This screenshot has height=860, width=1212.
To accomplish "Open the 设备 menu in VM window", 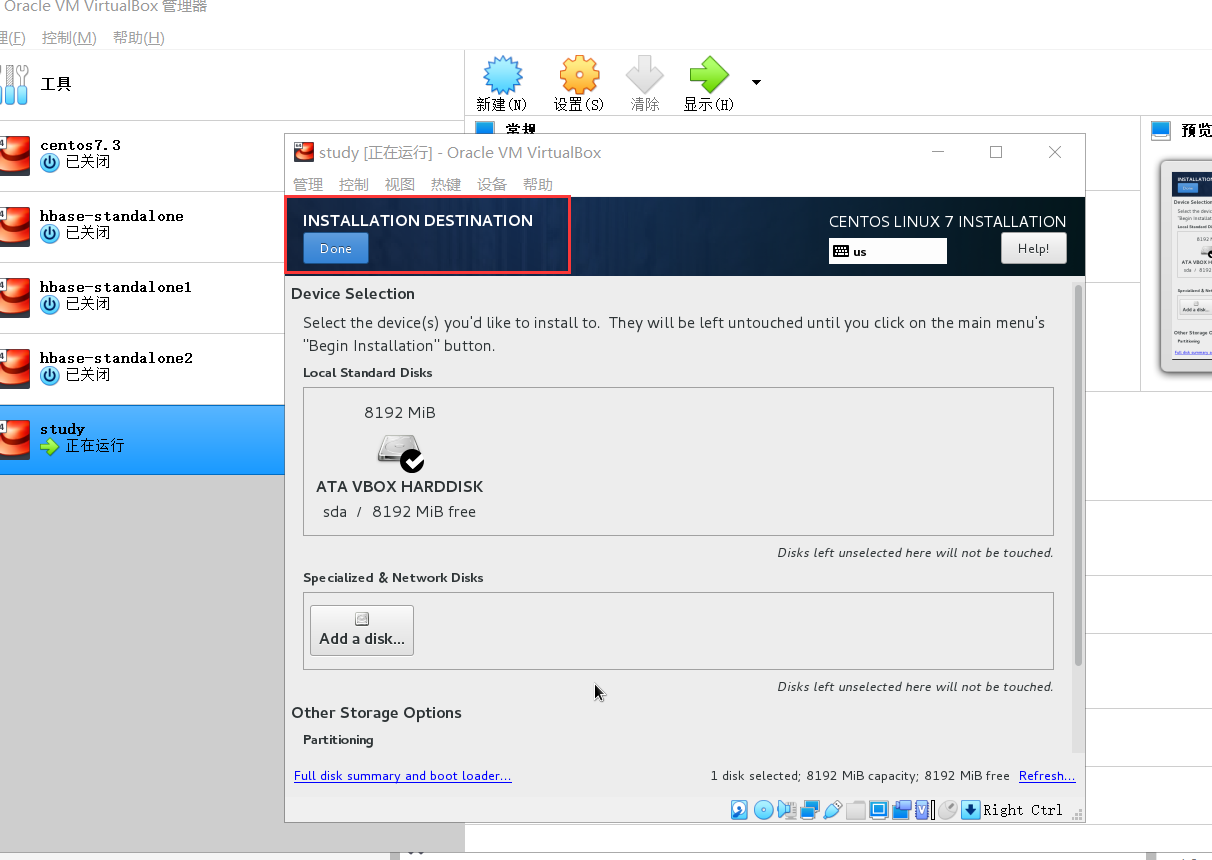I will (x=490, y=184).
